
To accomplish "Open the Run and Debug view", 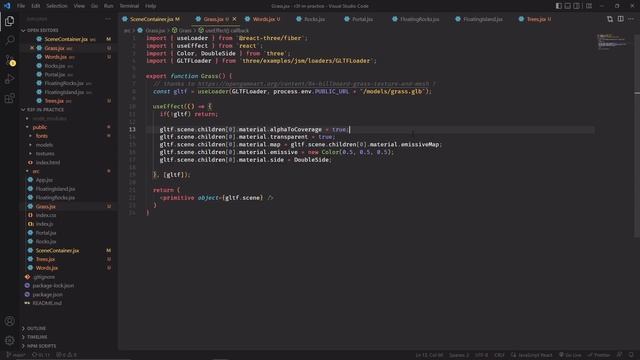I will 9,79.
